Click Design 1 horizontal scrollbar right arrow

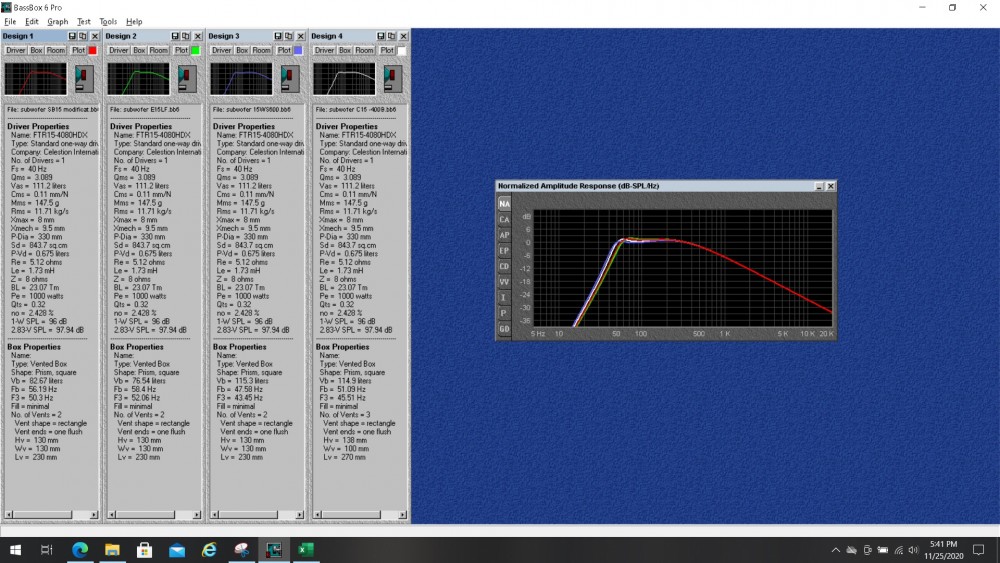coord(94,515)
